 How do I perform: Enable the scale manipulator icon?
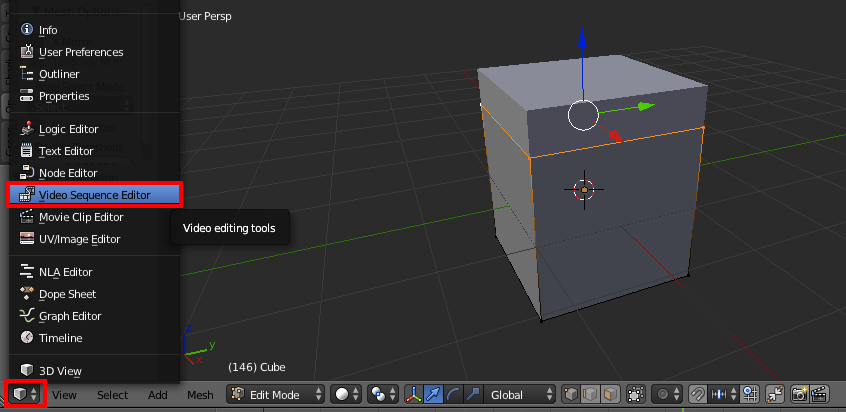[x=473, y=395]
